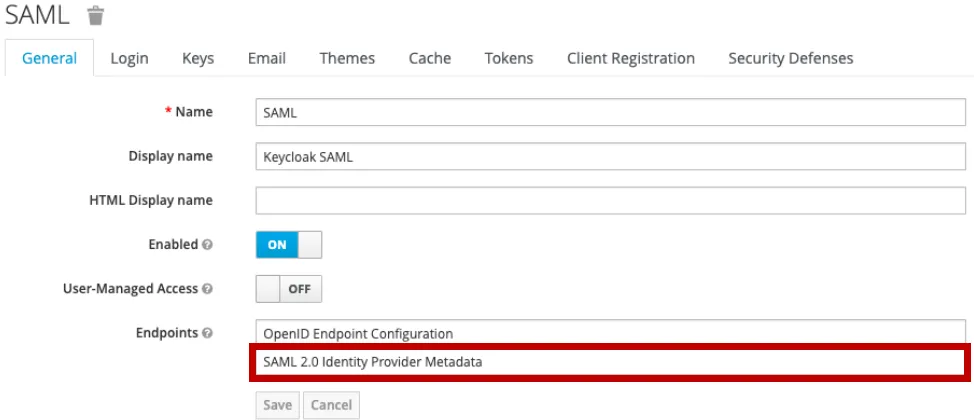Go to Security Defenses tab

pos(790,59)
